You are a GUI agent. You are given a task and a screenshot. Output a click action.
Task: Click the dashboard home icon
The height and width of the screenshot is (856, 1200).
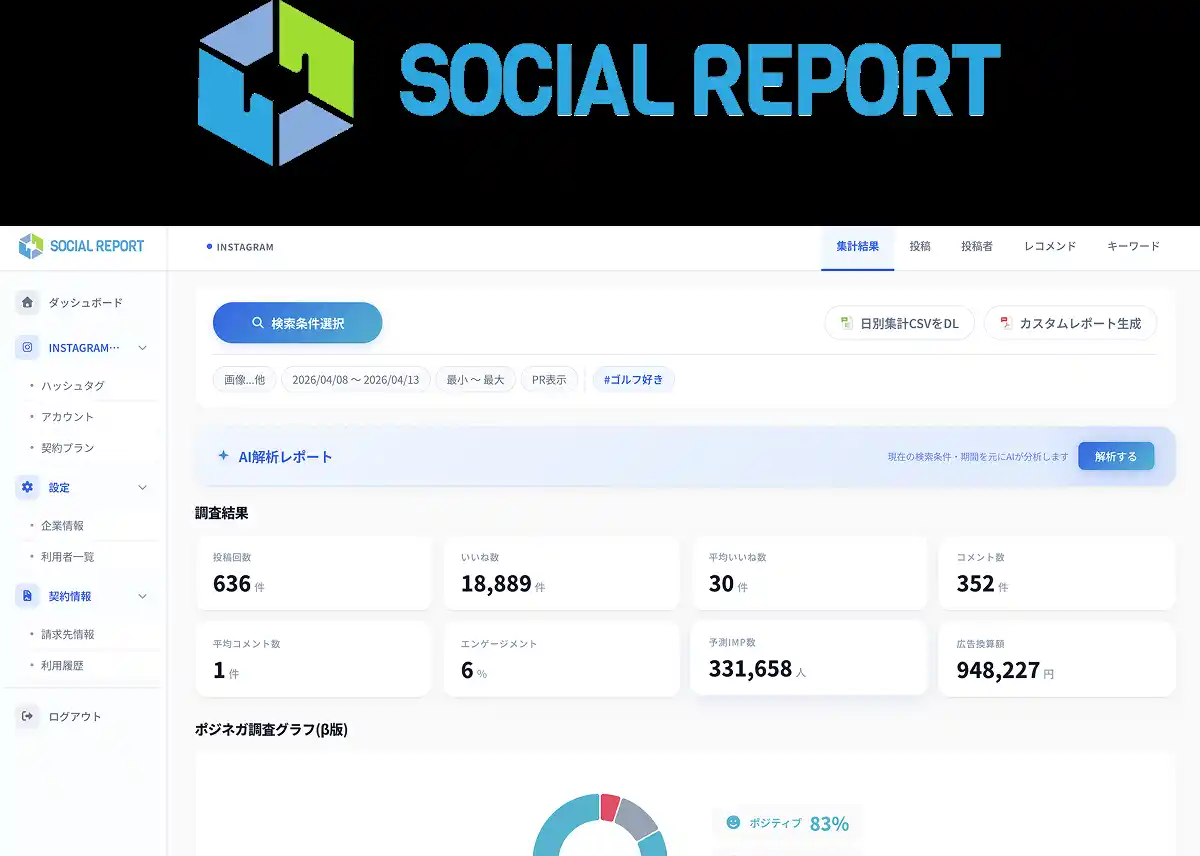(27, 302)
